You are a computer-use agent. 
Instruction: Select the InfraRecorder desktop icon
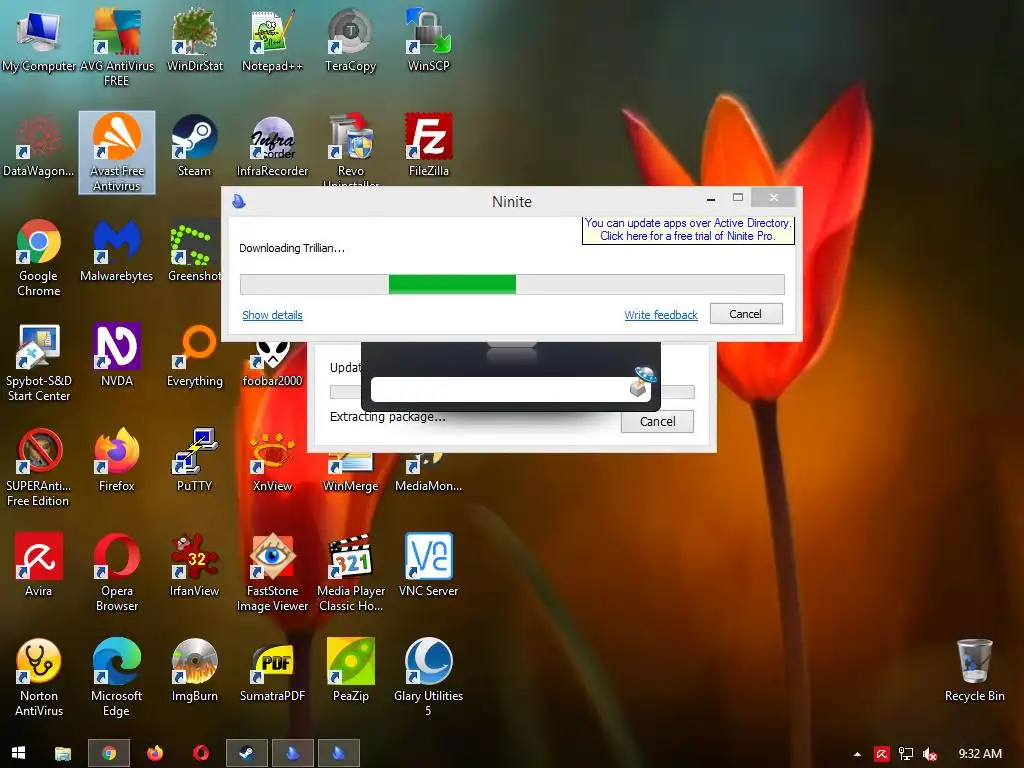(x=272, y=145)
